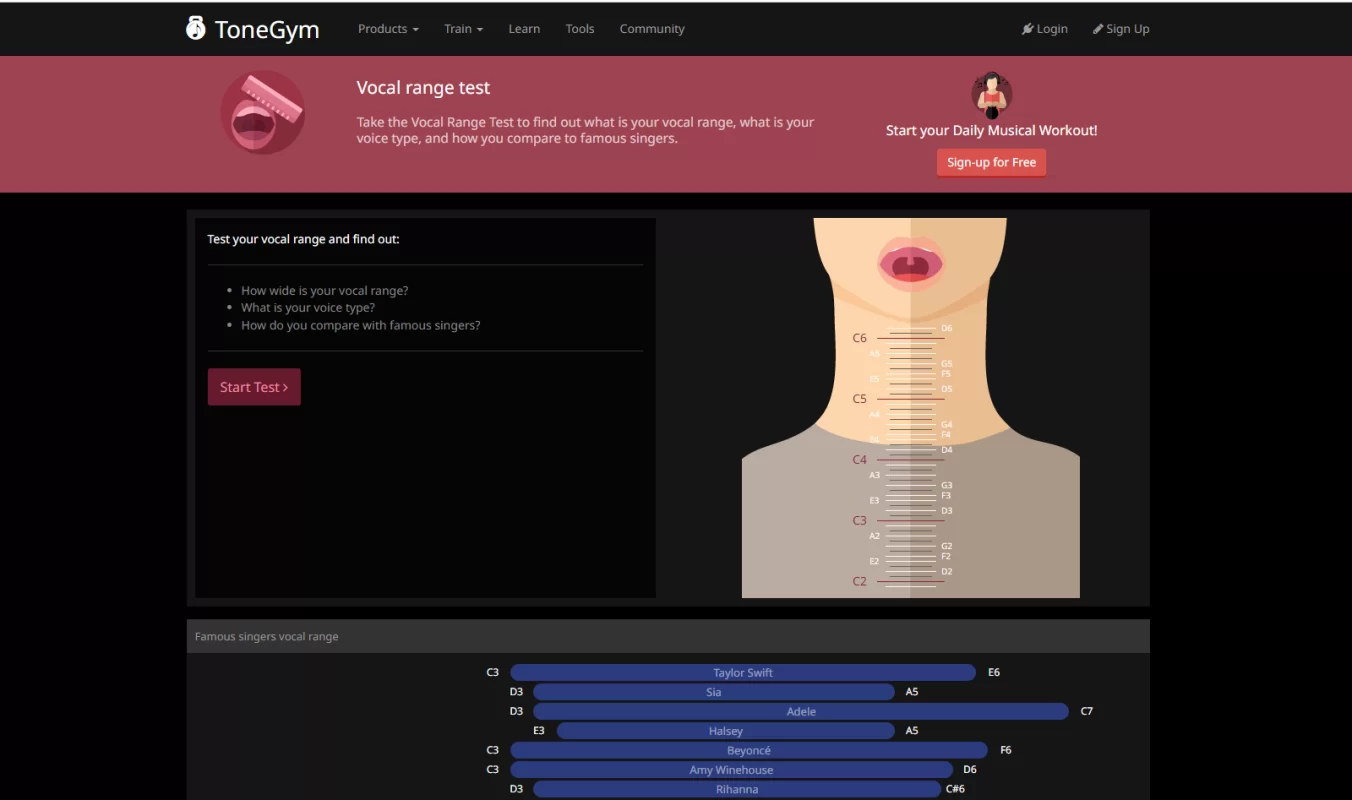Start the vocal range test
This screenshot has width=1352, height=800.
[x=254, y=387]
